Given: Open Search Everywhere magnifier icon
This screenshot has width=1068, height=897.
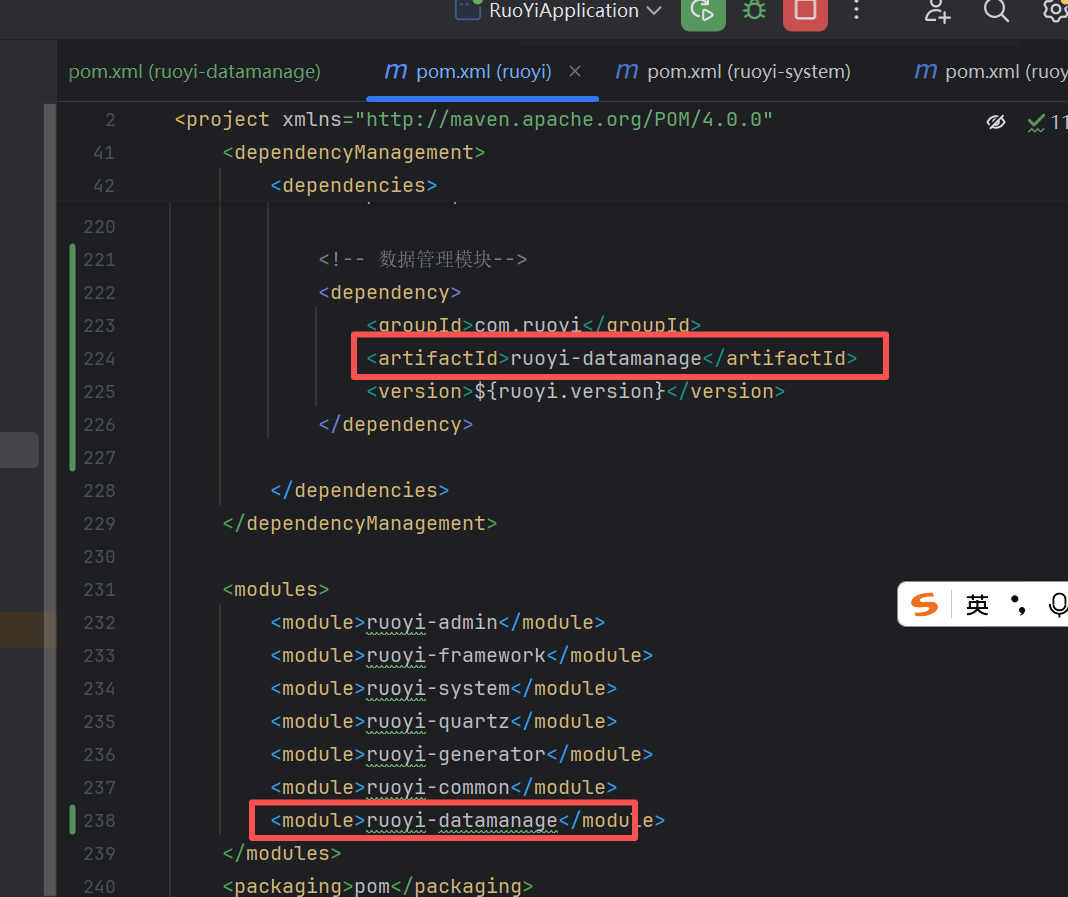Looking at the screenshot, I should [996, 11].
